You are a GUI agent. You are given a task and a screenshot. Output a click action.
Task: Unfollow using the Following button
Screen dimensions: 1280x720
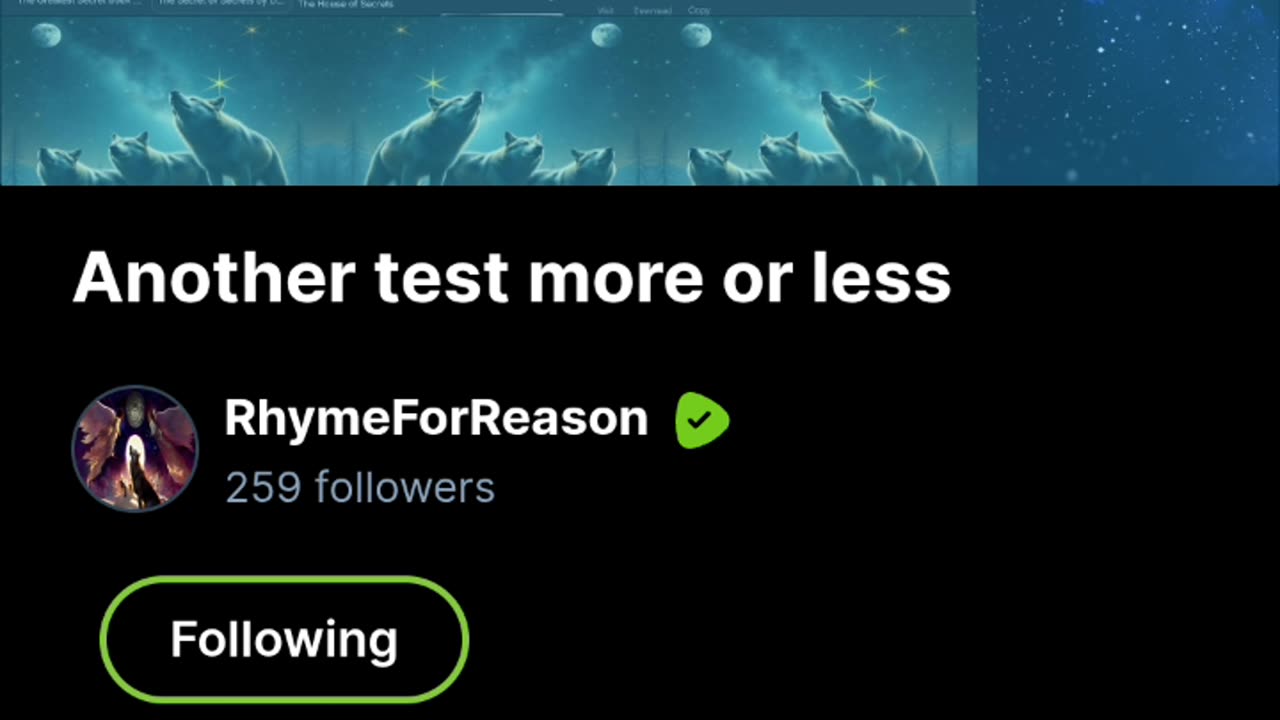(x=284, y=639)
